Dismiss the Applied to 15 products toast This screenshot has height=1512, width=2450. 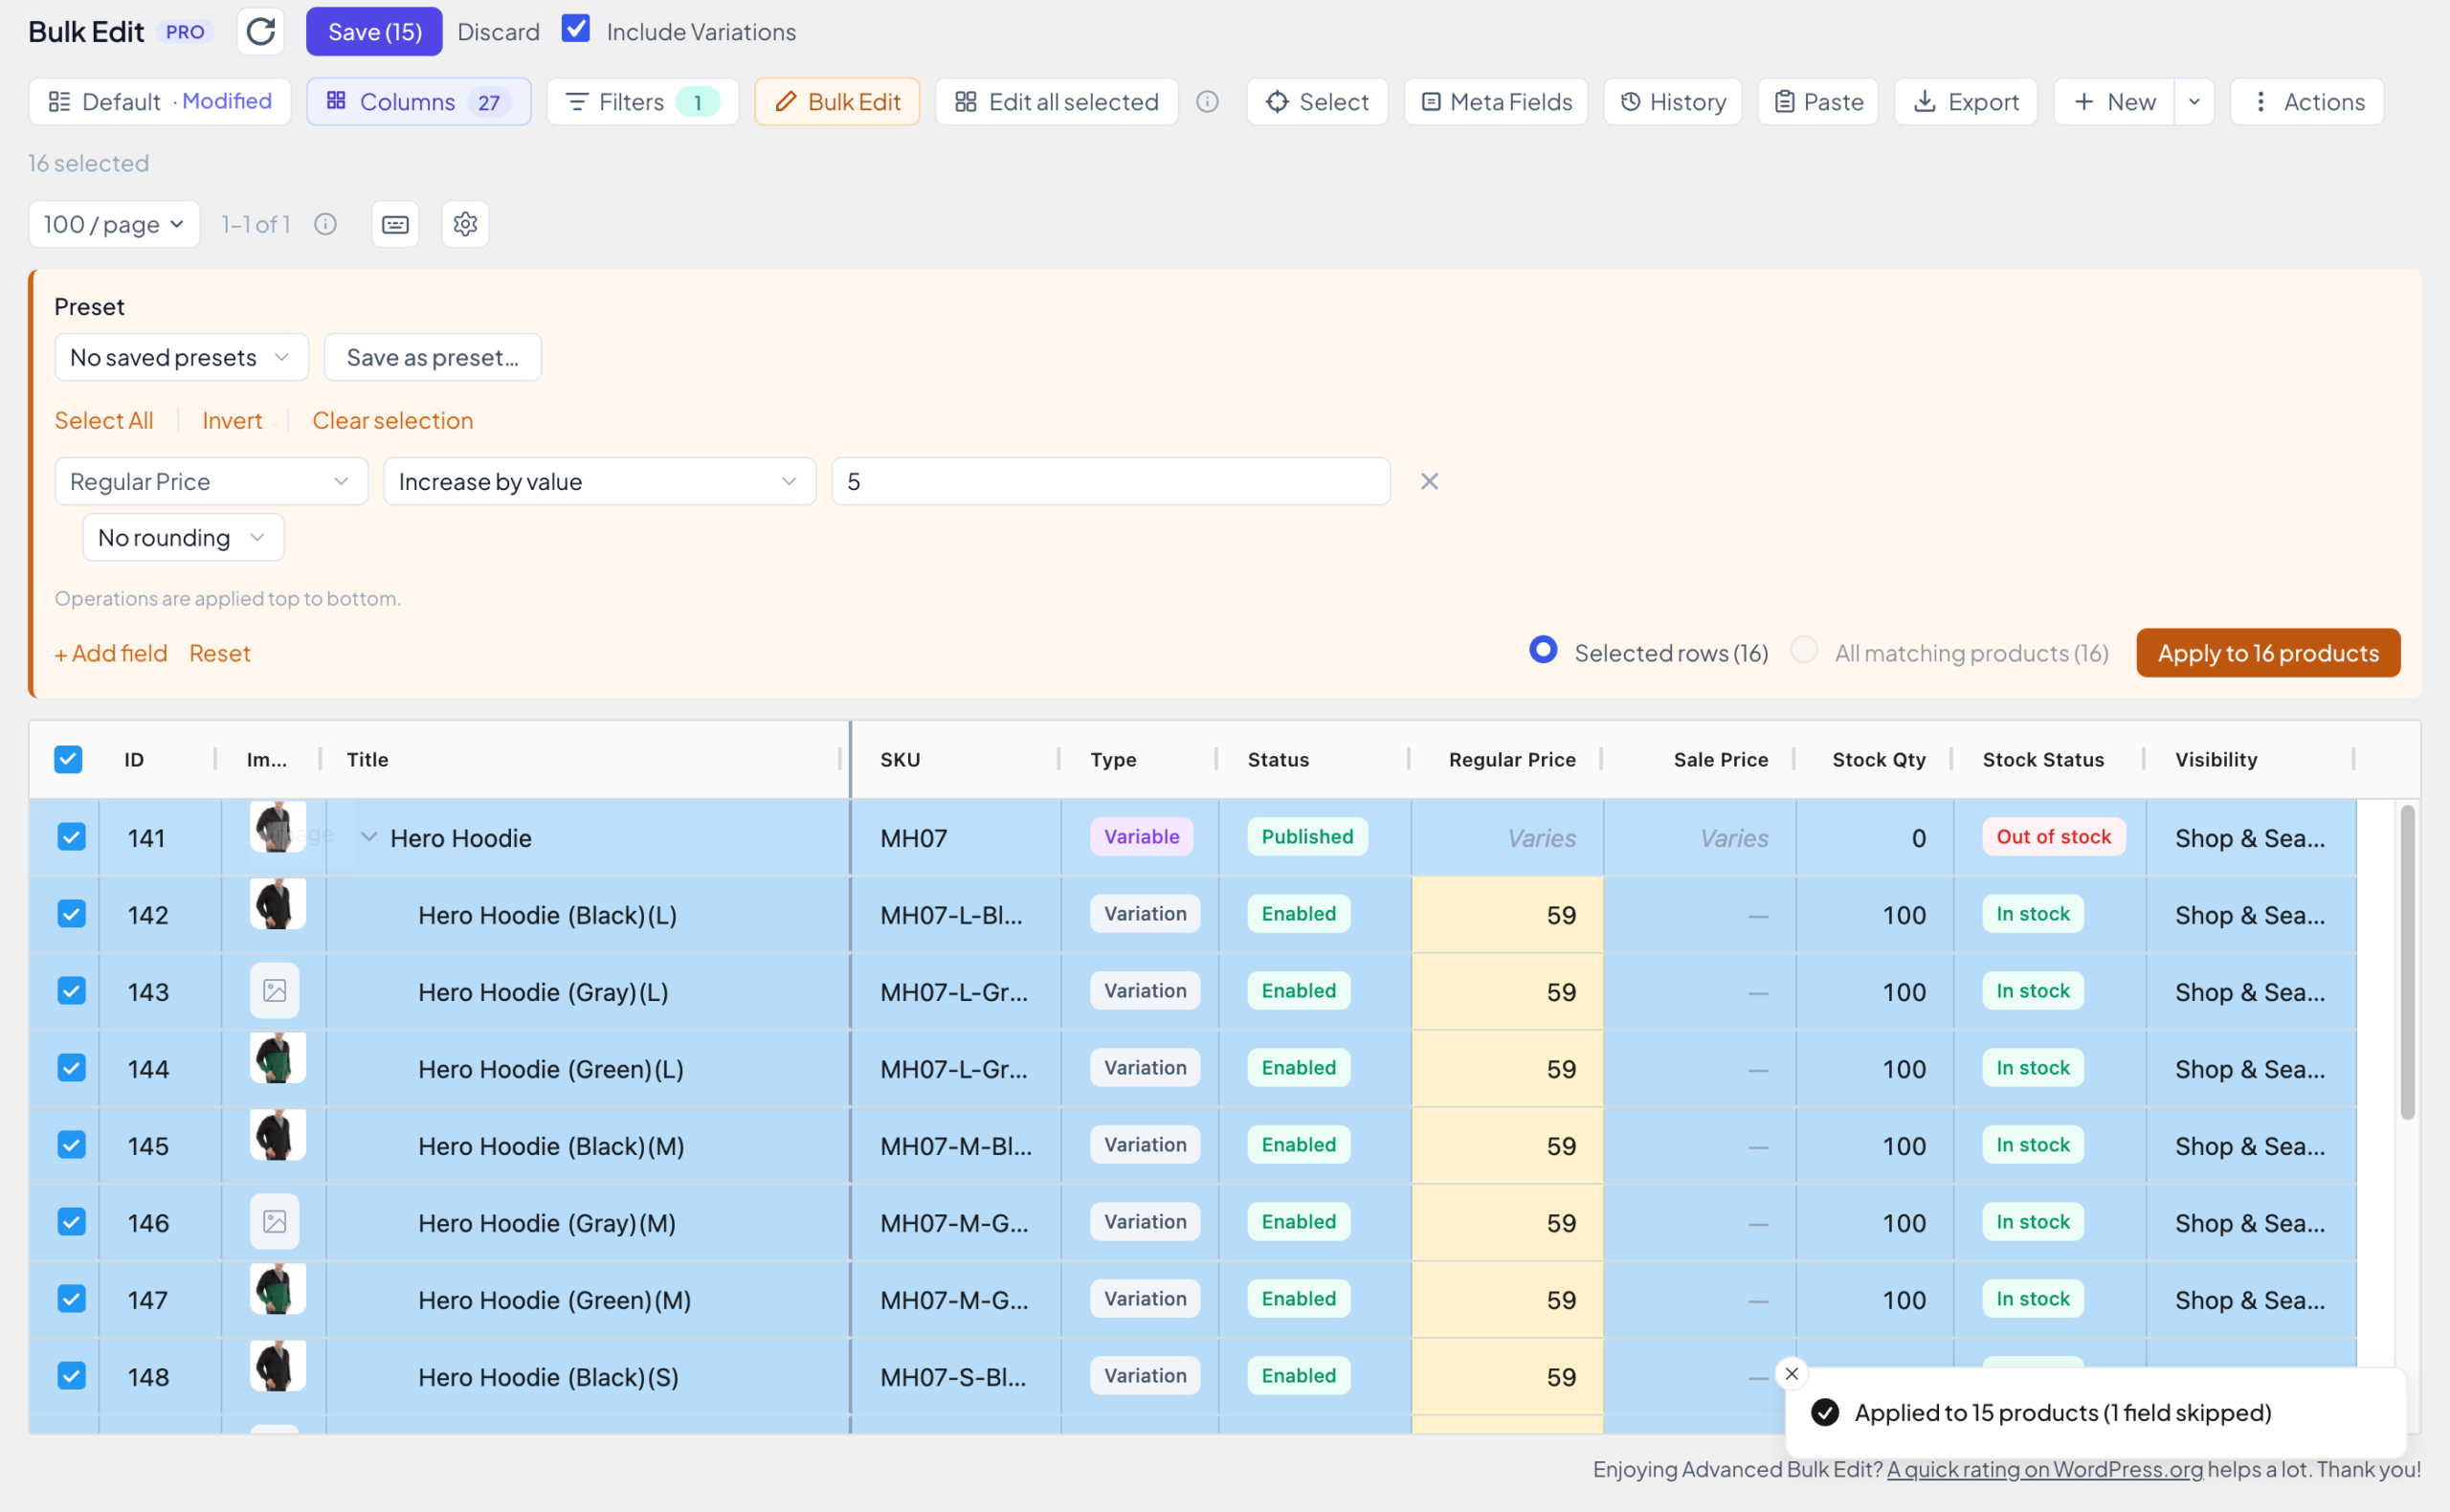pos(1791,1373)
